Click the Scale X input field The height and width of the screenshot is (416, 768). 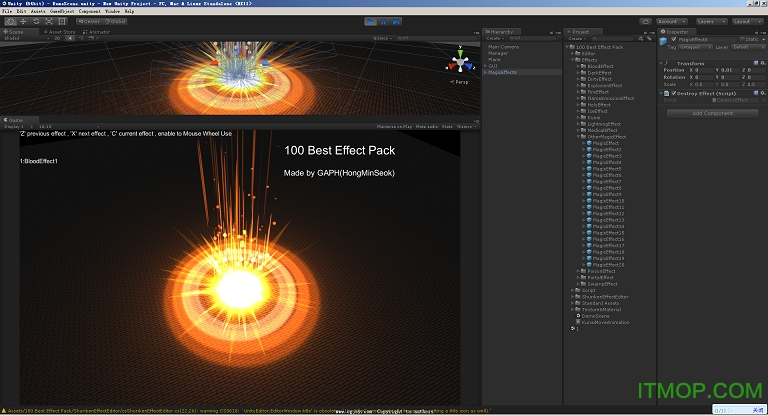(x=703, y=84)
